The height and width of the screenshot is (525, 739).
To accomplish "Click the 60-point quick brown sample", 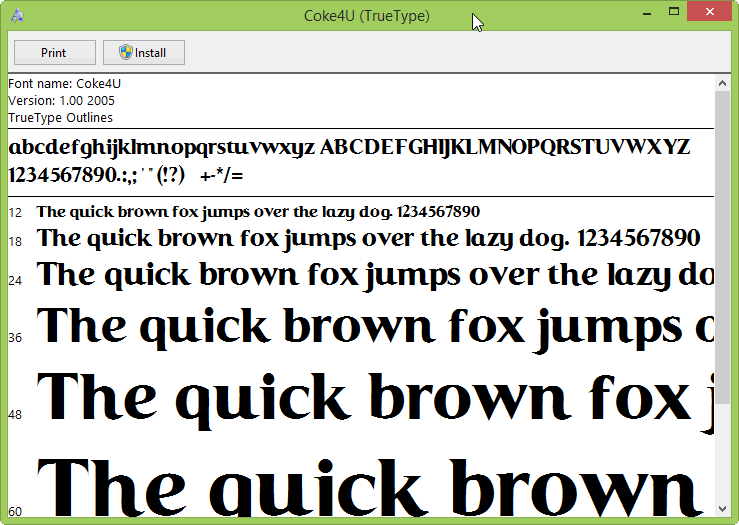I will click(x=370, y=488).
